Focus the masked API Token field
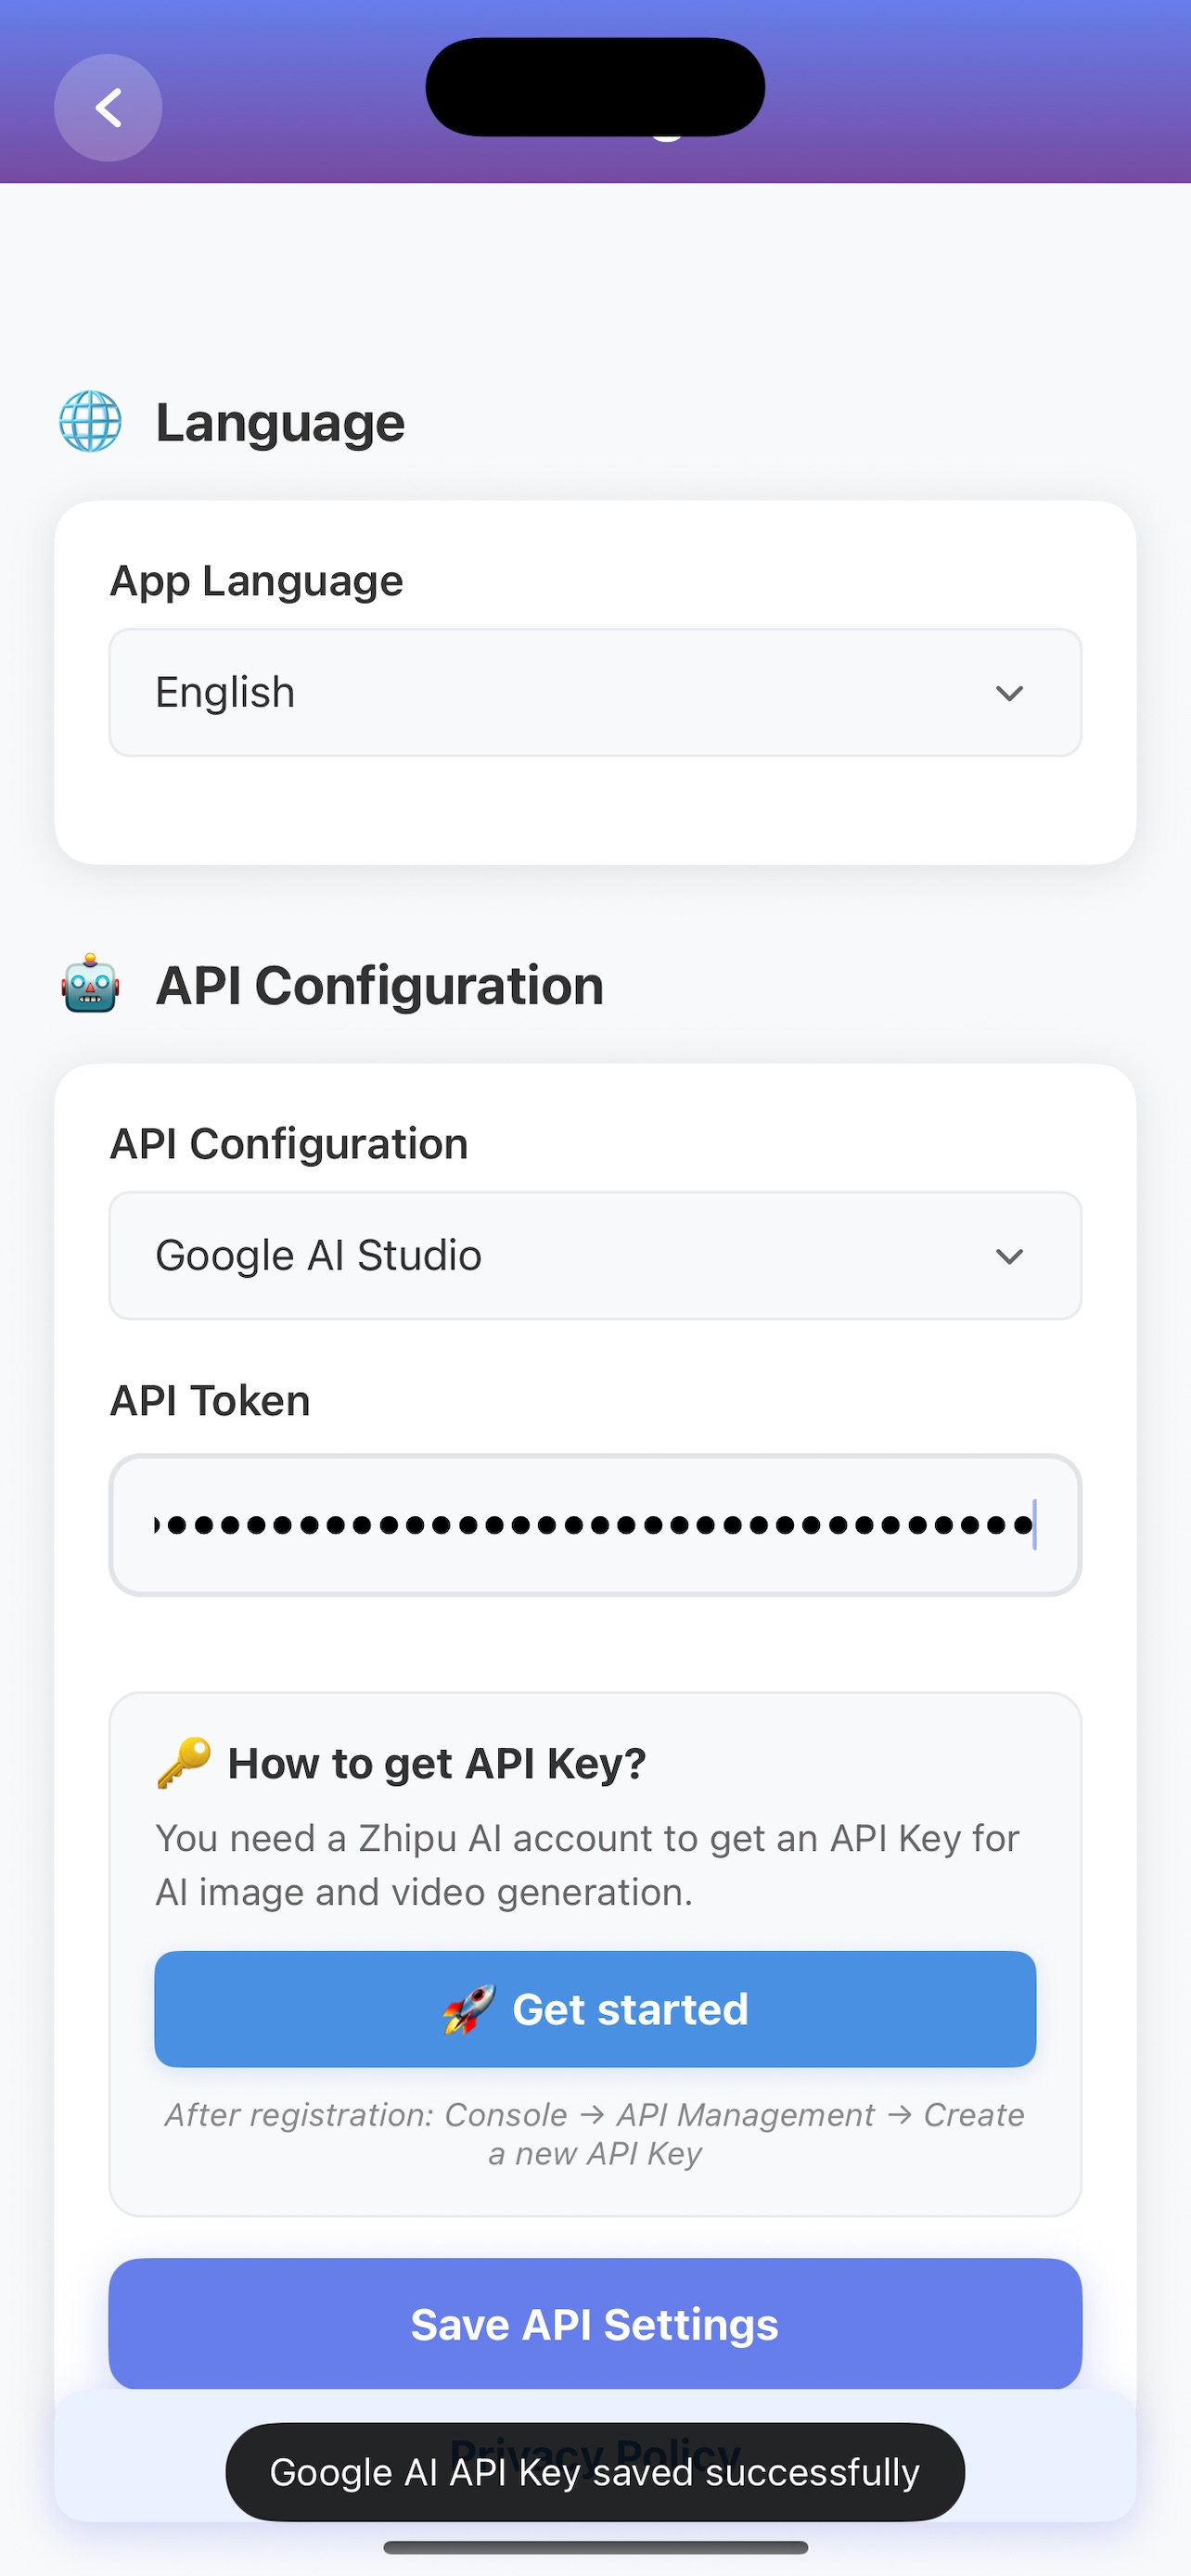This screenshot has width=1191, height=2576. [x=594, y=1525]
